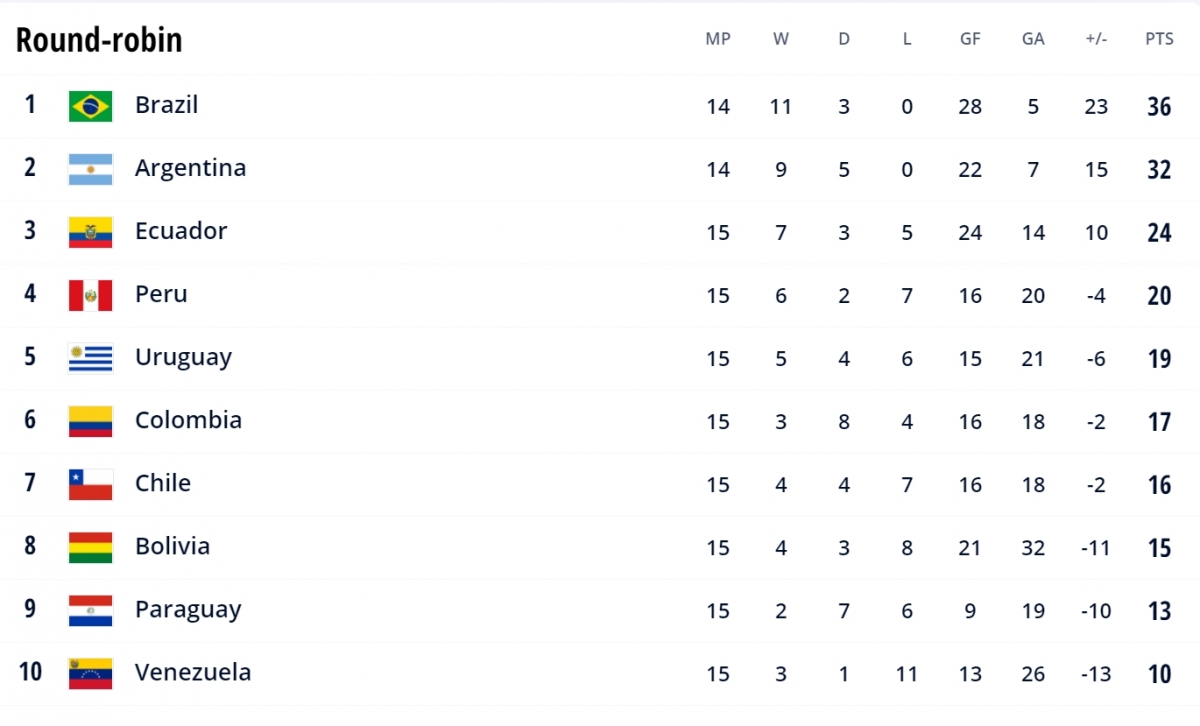
Task: Click the Paraguay flag icon
Action: click(x=90, y=610)
